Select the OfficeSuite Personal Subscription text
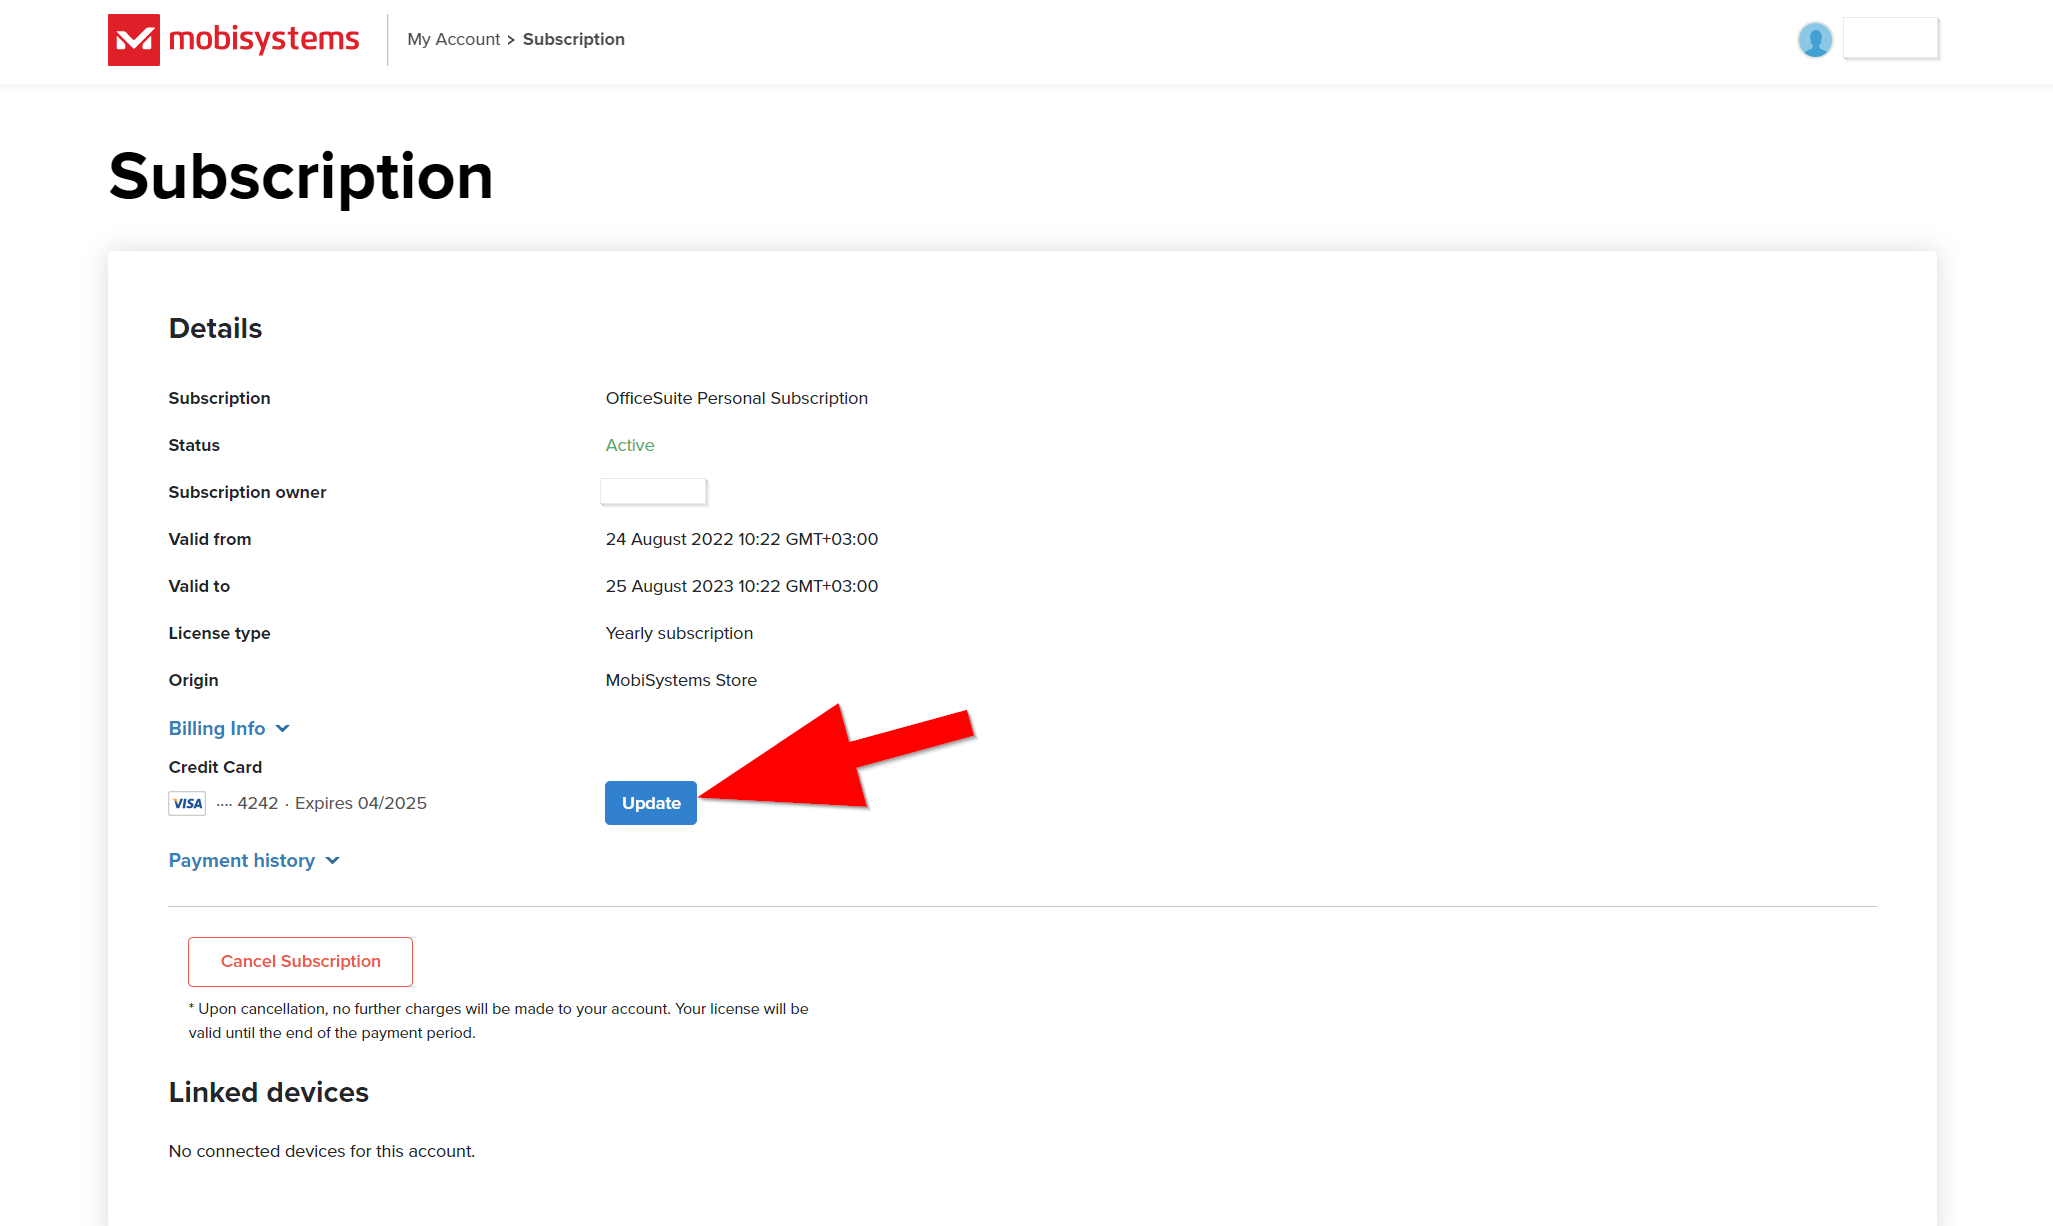 click(x=737, y=398)
